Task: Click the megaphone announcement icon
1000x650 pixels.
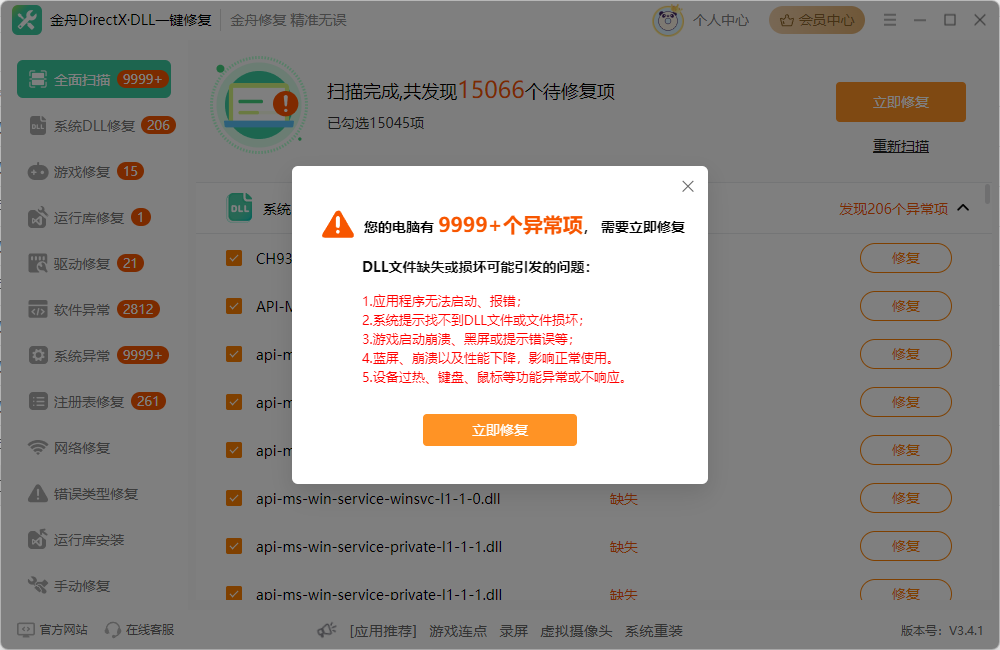Action: click(x=327, y=630)
